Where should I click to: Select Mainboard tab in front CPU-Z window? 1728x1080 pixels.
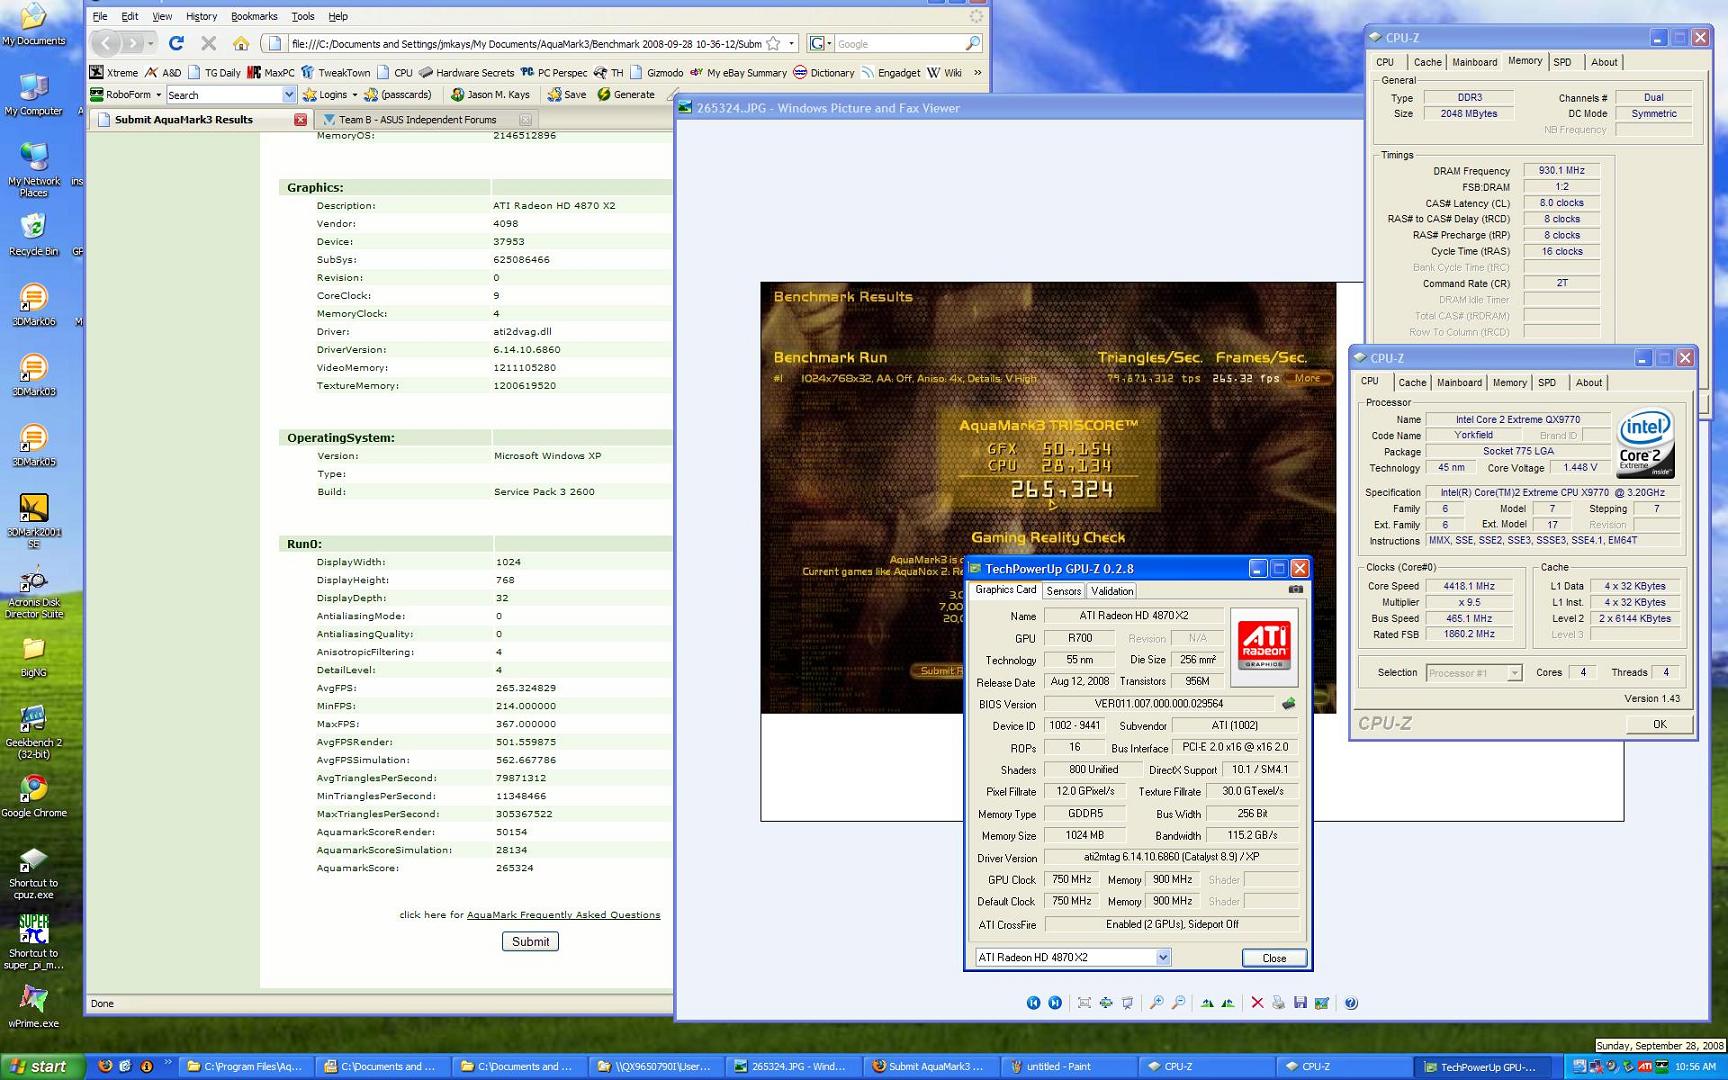click(x=1459, y=383)
